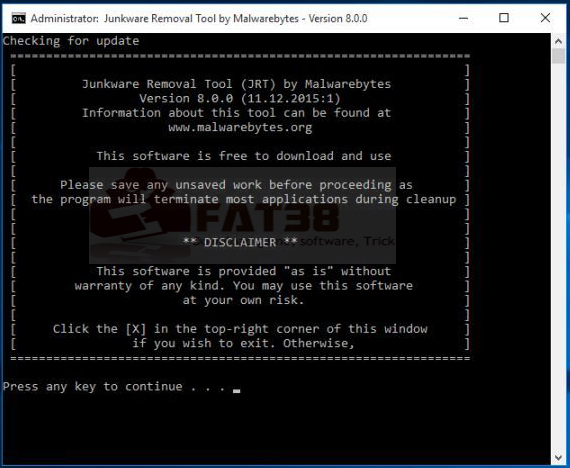Click the scrollbar down arrow
The image size is (570, 468).
pos(558,457)
